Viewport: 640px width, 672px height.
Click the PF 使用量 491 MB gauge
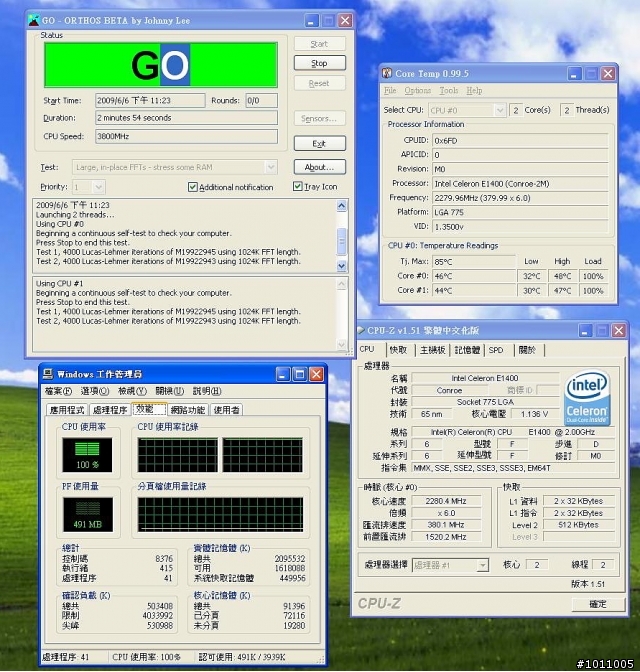87,514
